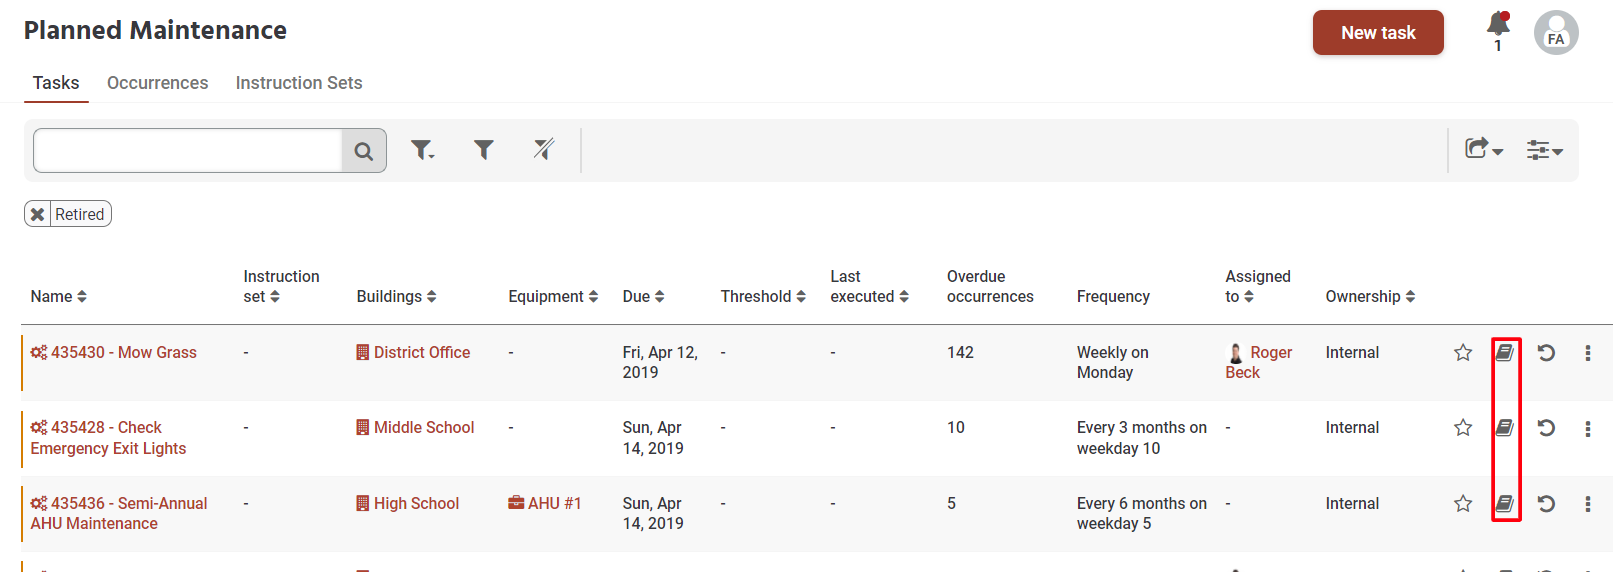Click the search magnifier icon

[x=364, y=151]
